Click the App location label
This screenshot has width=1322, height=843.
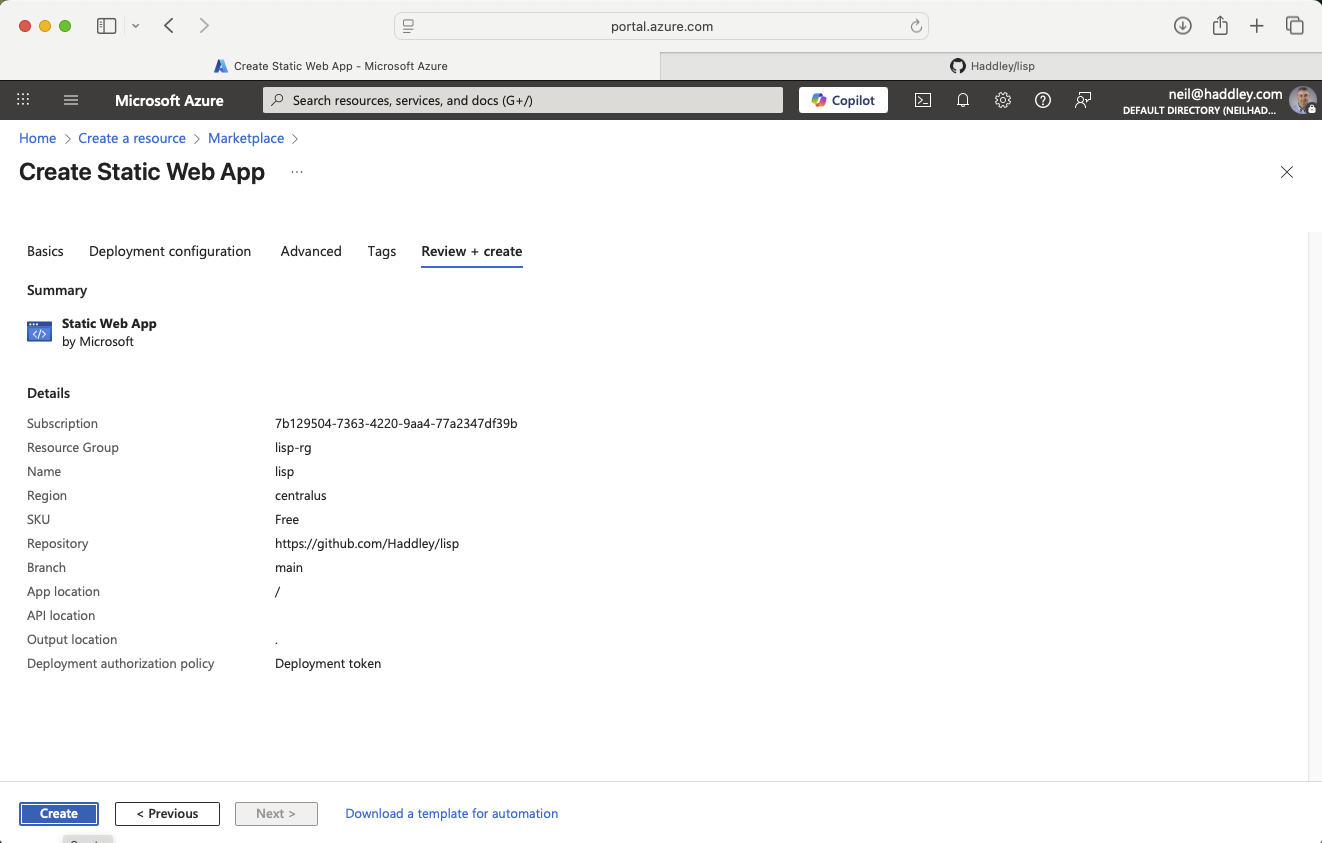point(63,592)
